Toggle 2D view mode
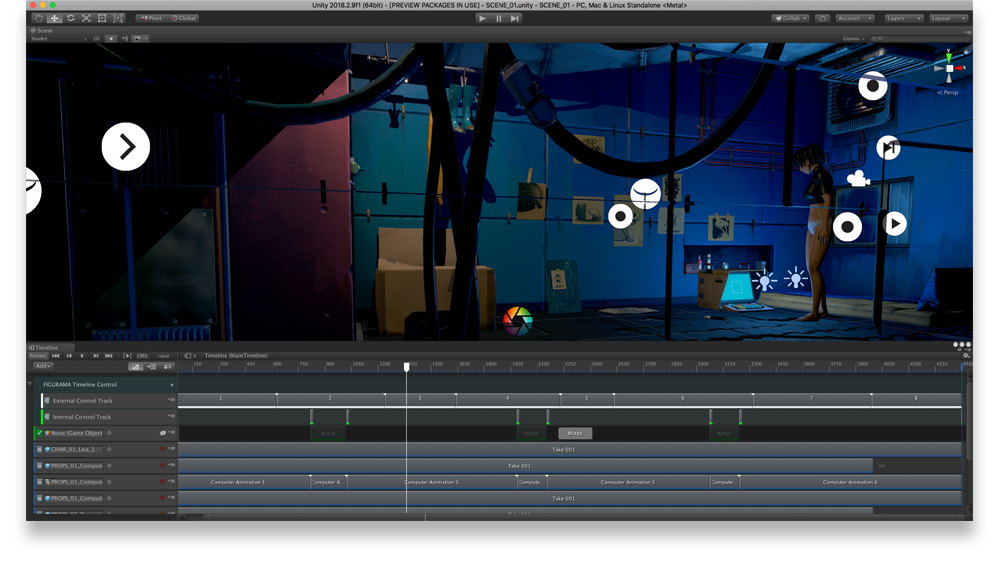The image size is (1000, 575). 96,39
